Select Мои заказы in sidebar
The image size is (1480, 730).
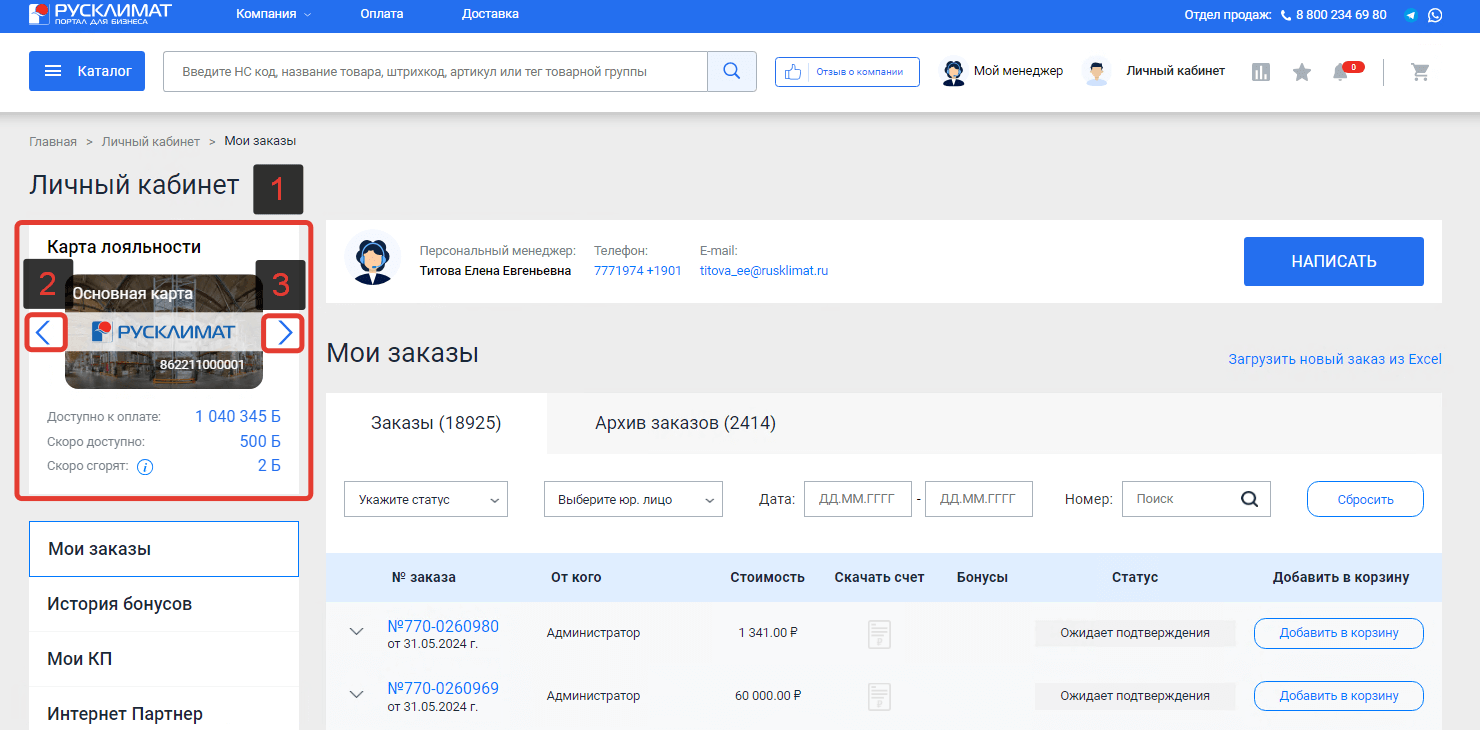[164, 549]
